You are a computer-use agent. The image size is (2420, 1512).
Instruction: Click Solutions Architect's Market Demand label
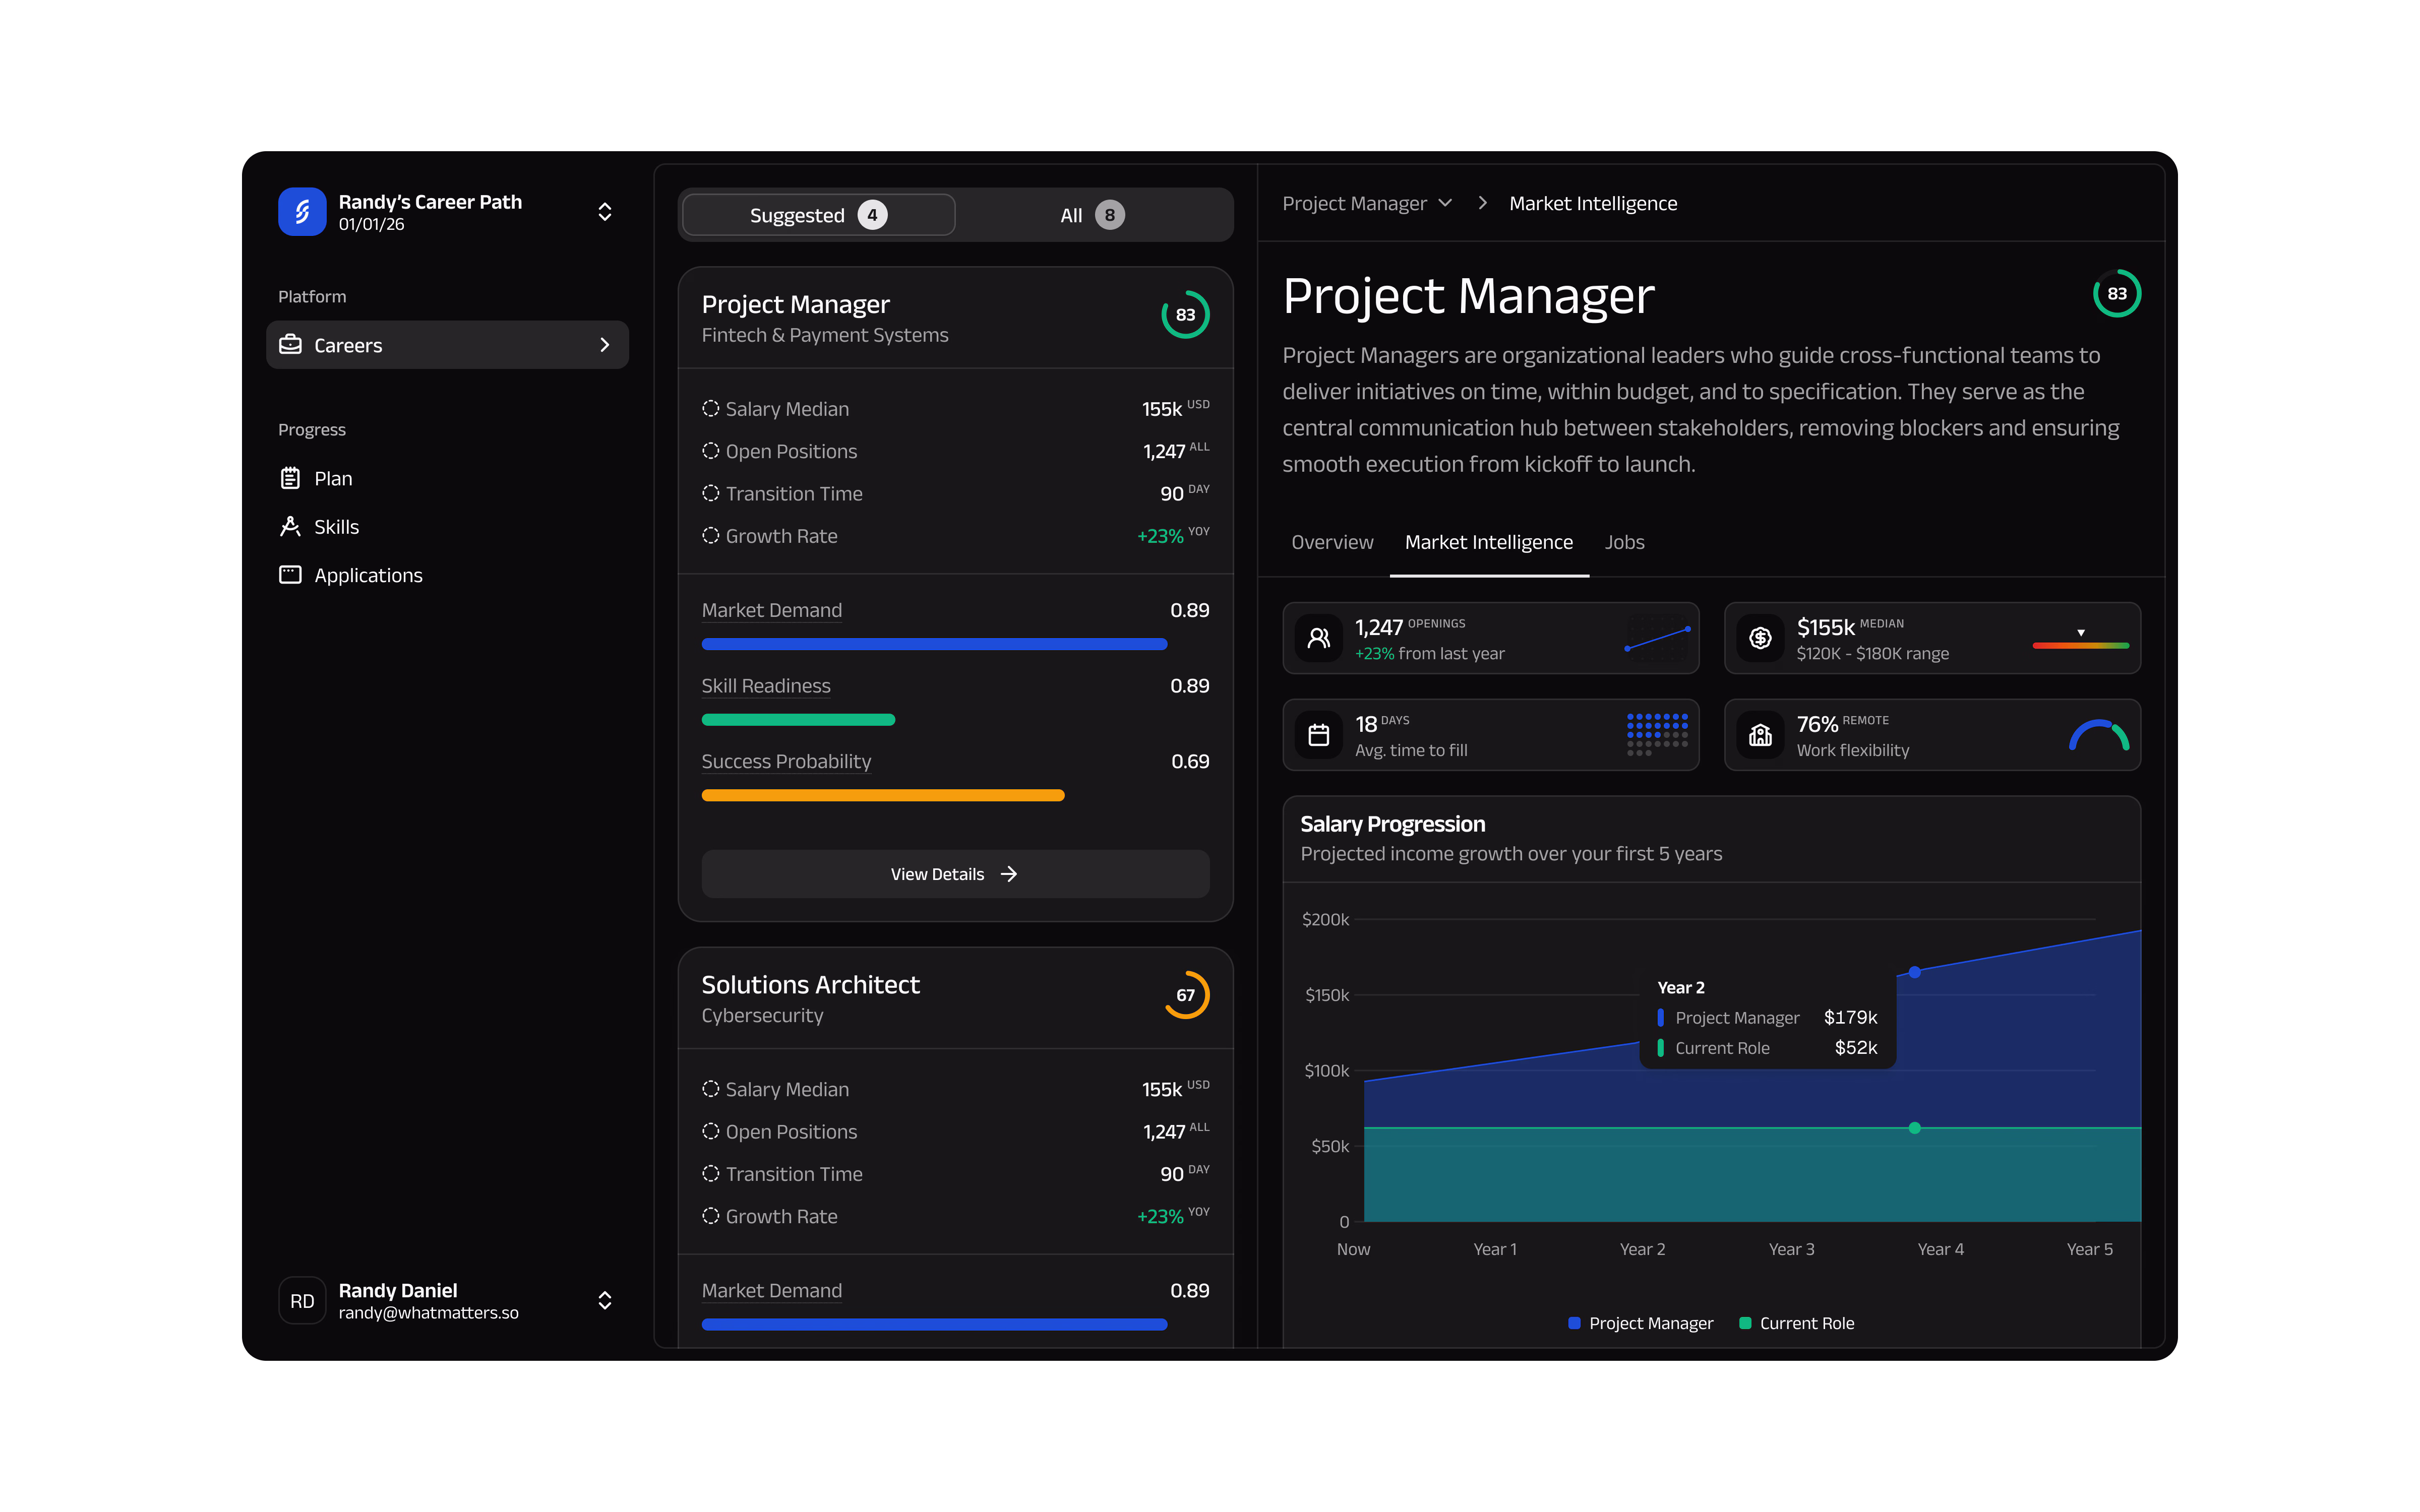(x=771, y=1290)
